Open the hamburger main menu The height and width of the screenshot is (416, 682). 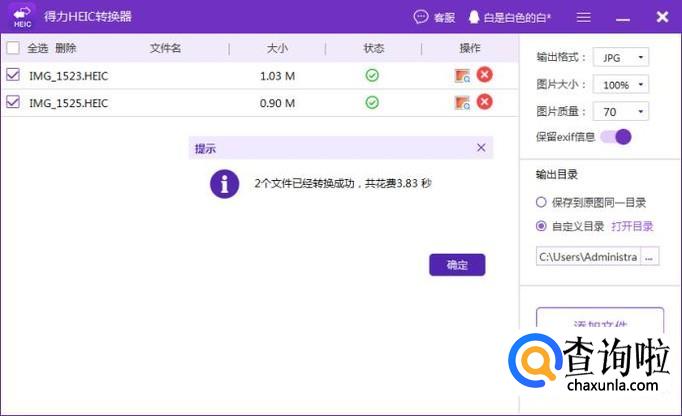point(583,17)
